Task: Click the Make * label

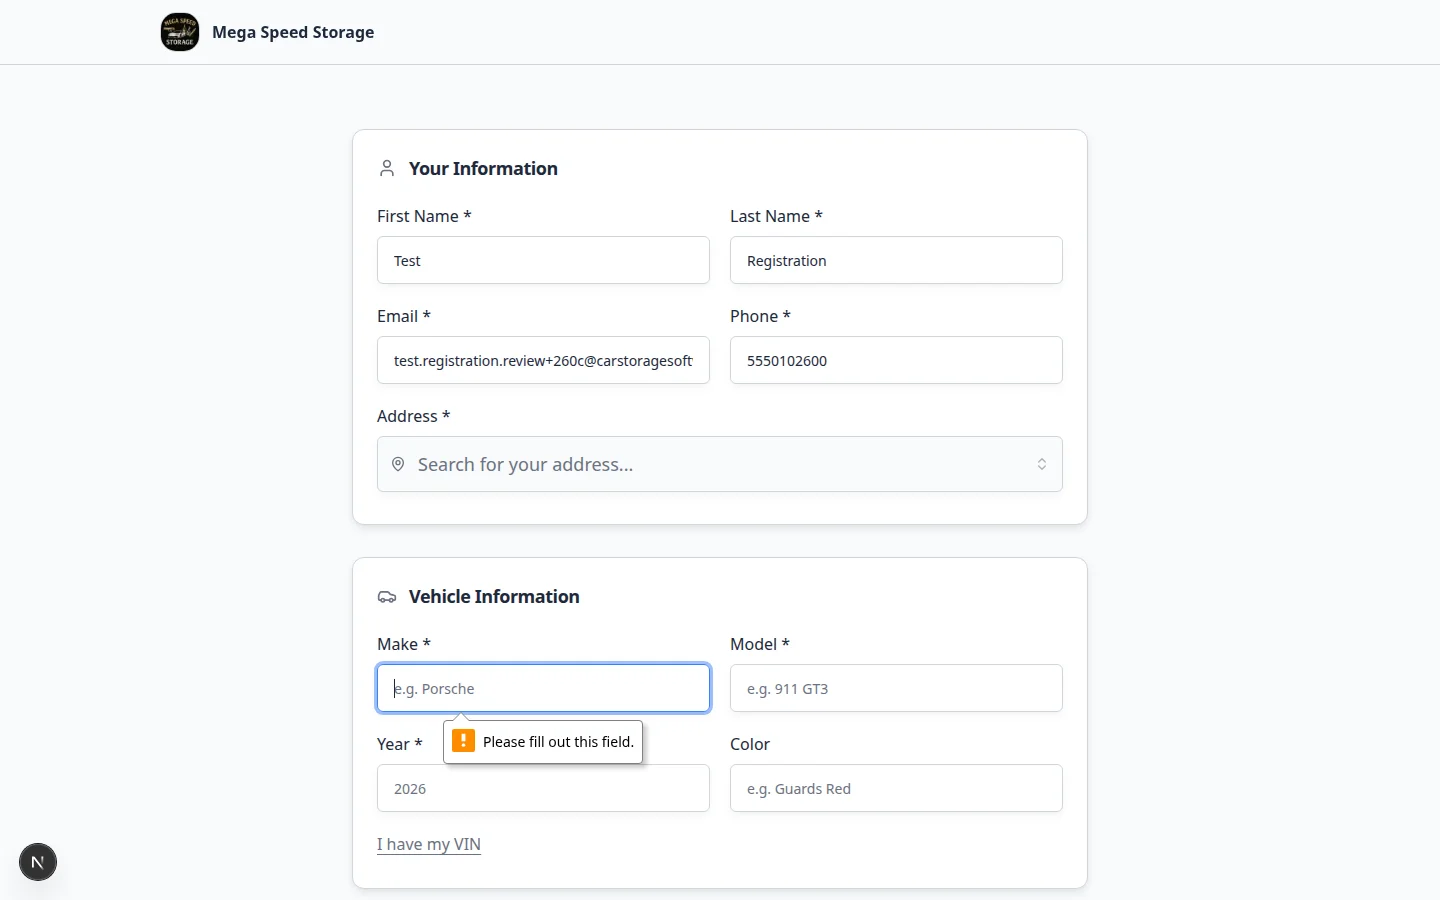Action: click(x=404, y=644)
